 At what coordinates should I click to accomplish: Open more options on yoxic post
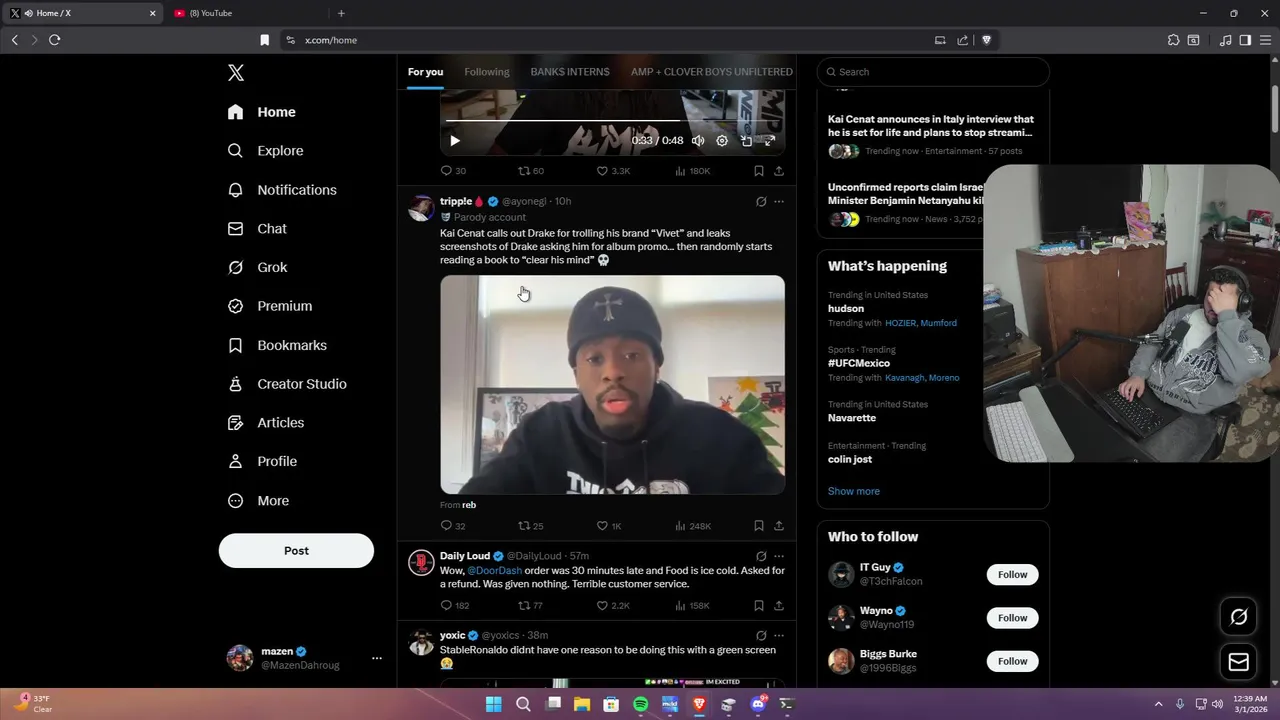[x=779, y=636]
